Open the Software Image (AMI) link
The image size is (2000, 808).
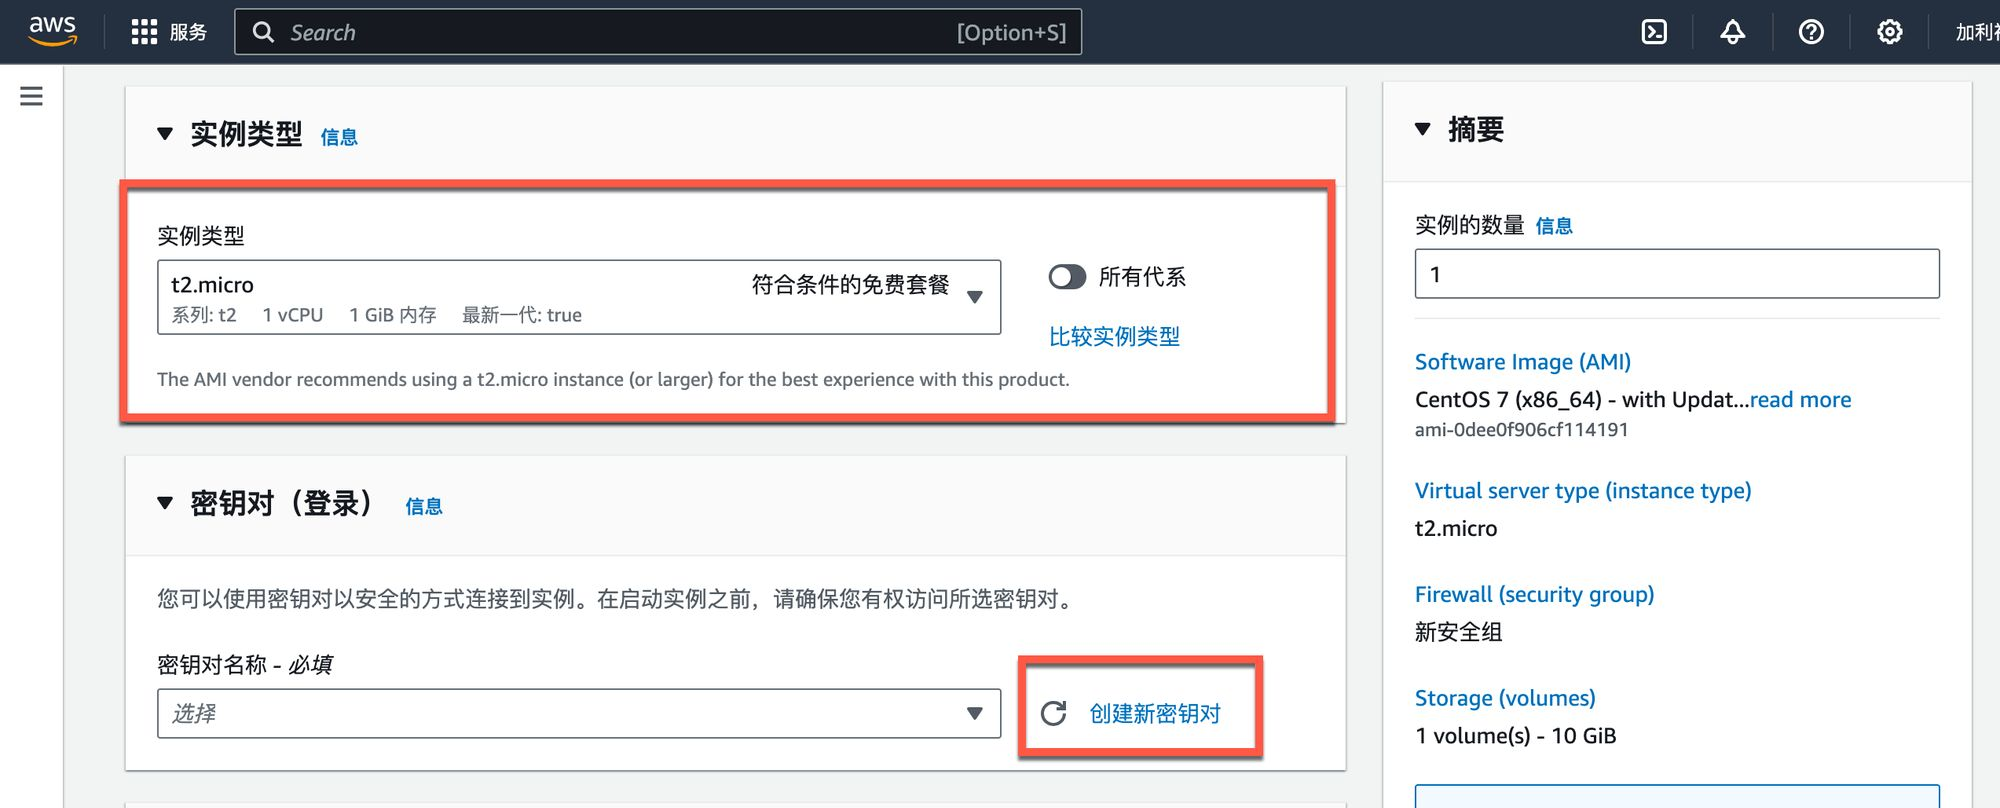click(1523, 362)
